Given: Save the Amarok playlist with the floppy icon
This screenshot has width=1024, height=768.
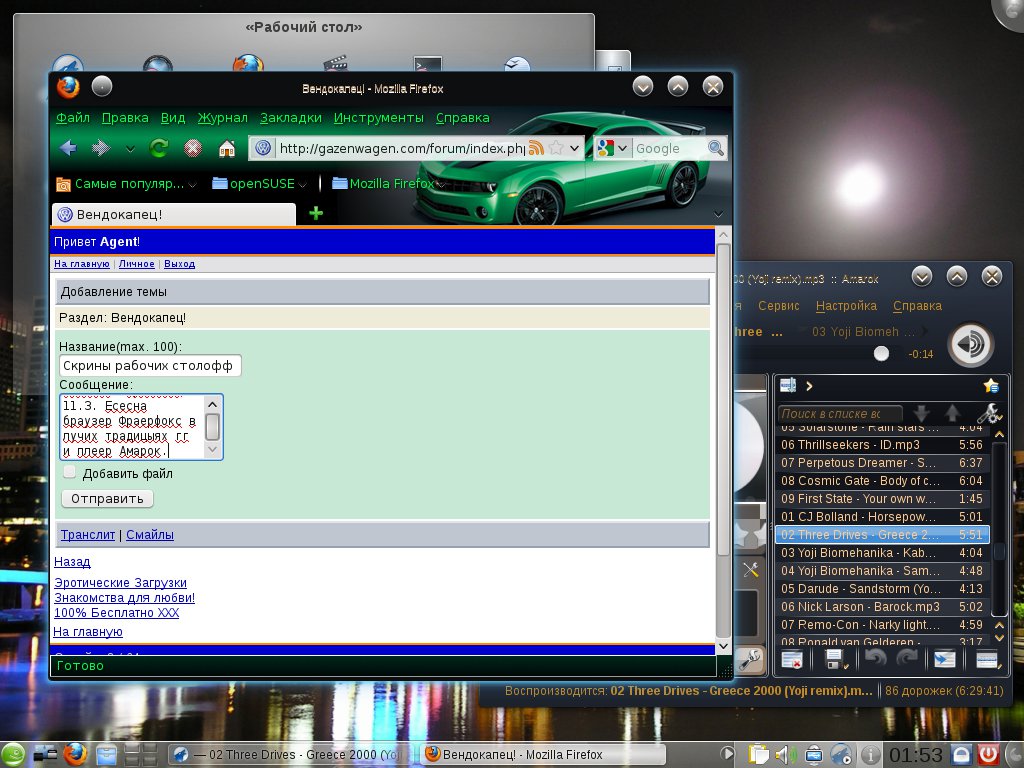Looking at the screenshot, I should pos(836,660).
